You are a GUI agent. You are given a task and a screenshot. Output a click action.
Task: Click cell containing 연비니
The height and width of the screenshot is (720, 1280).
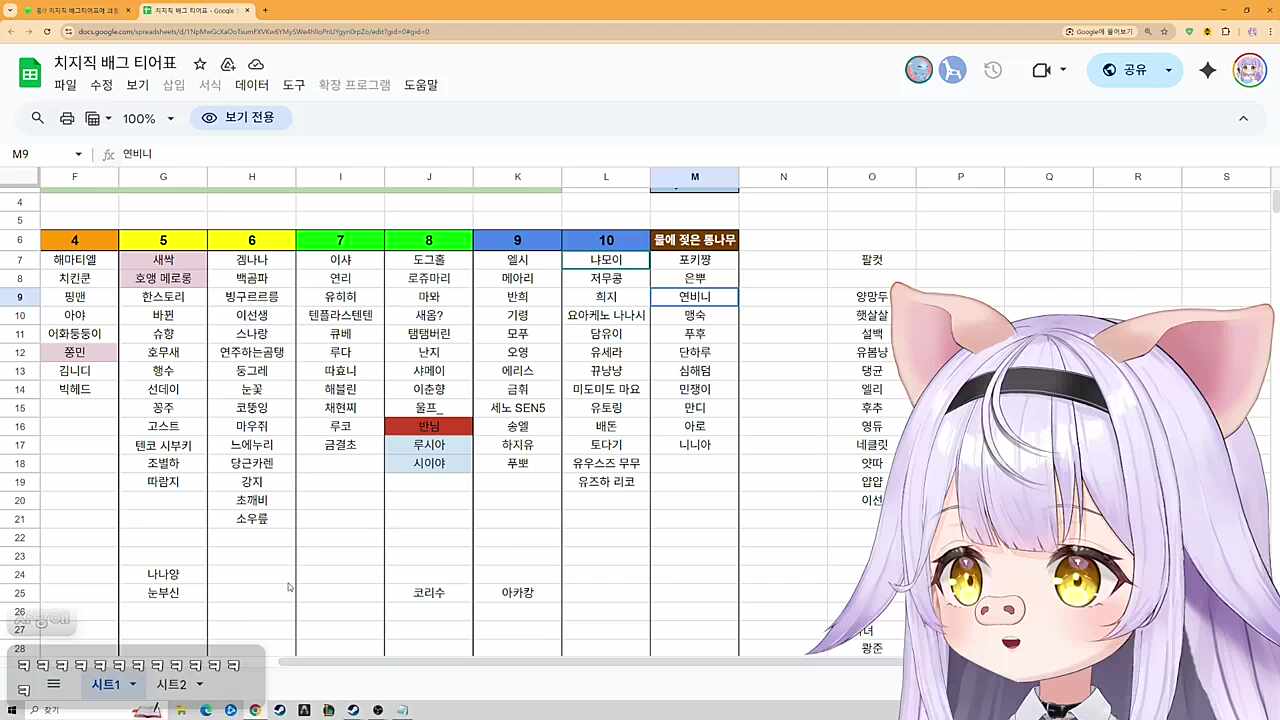coord(694,296)
